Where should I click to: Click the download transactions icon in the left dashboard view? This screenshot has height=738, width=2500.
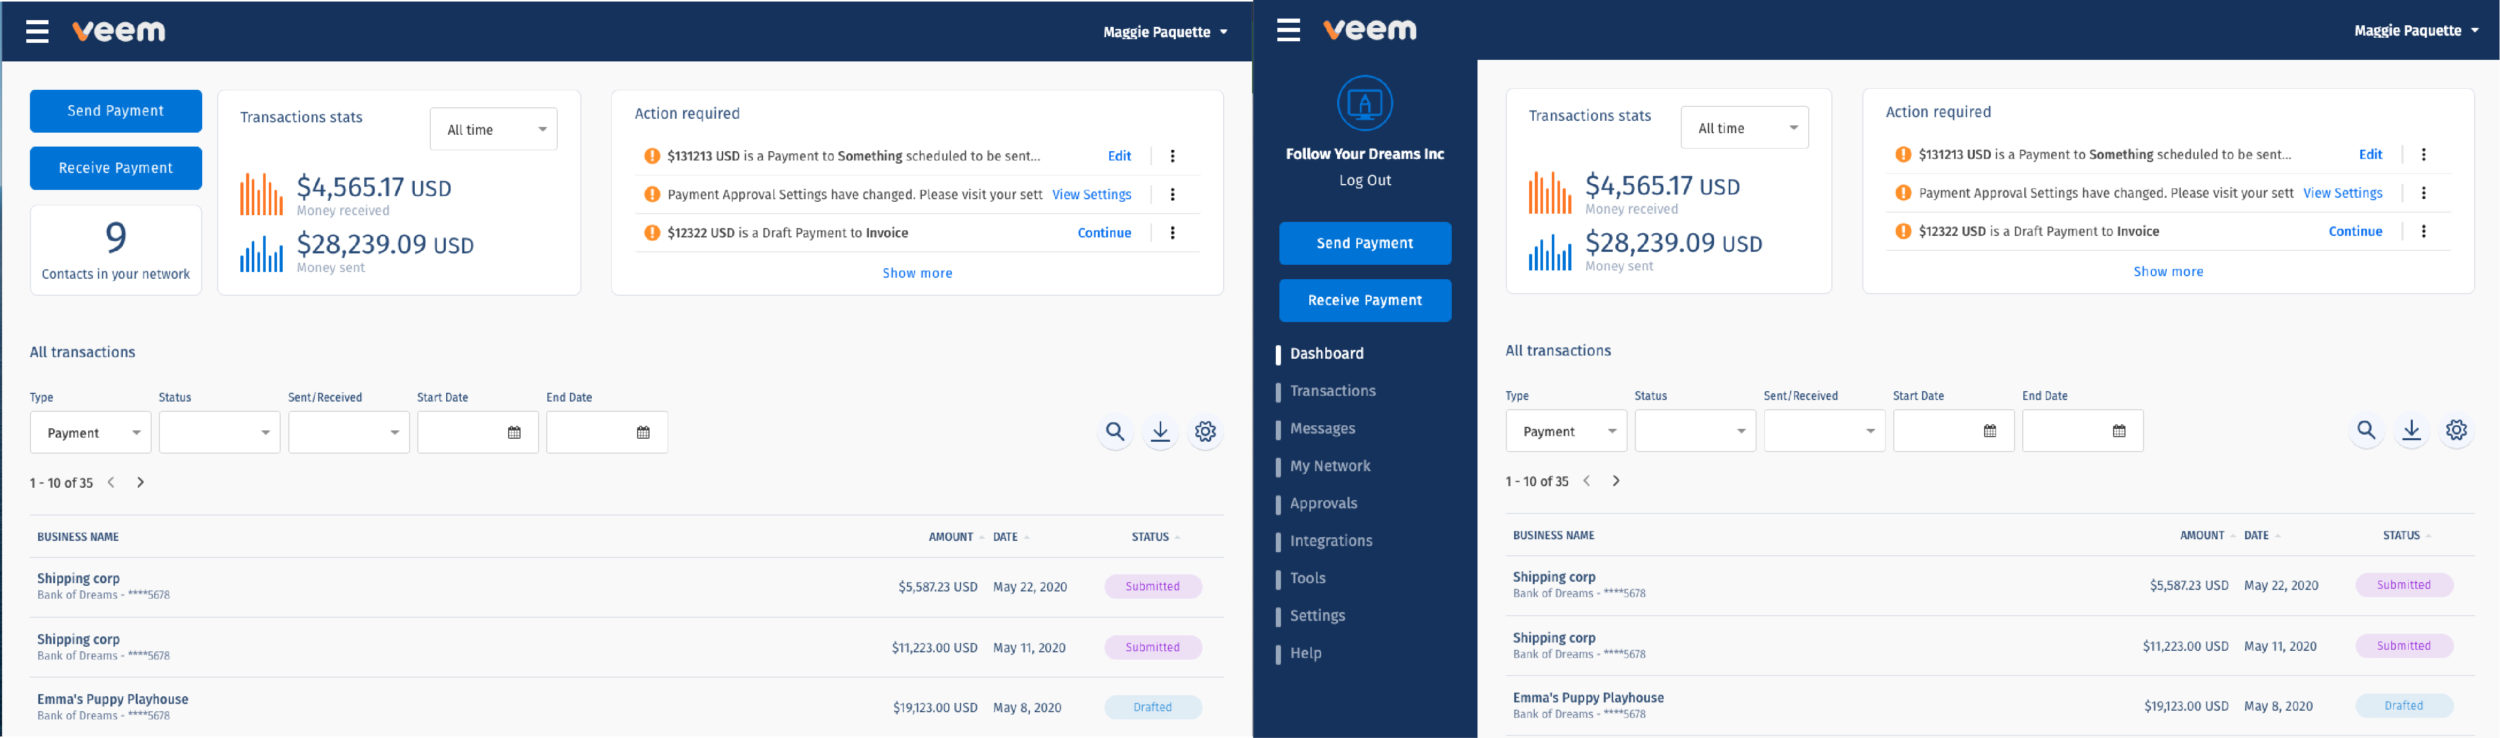click(x=1160, y=432)
